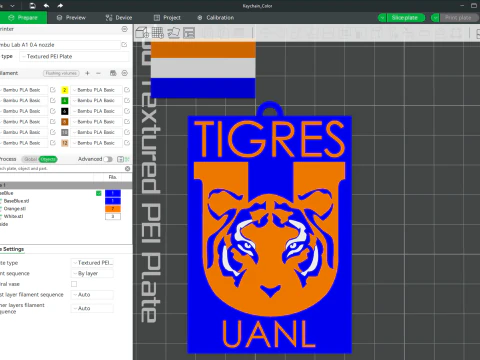Open Bambu Lab A1 0.4 nozzle printer dropdown

pyautogui.click(x=59, y=45)
